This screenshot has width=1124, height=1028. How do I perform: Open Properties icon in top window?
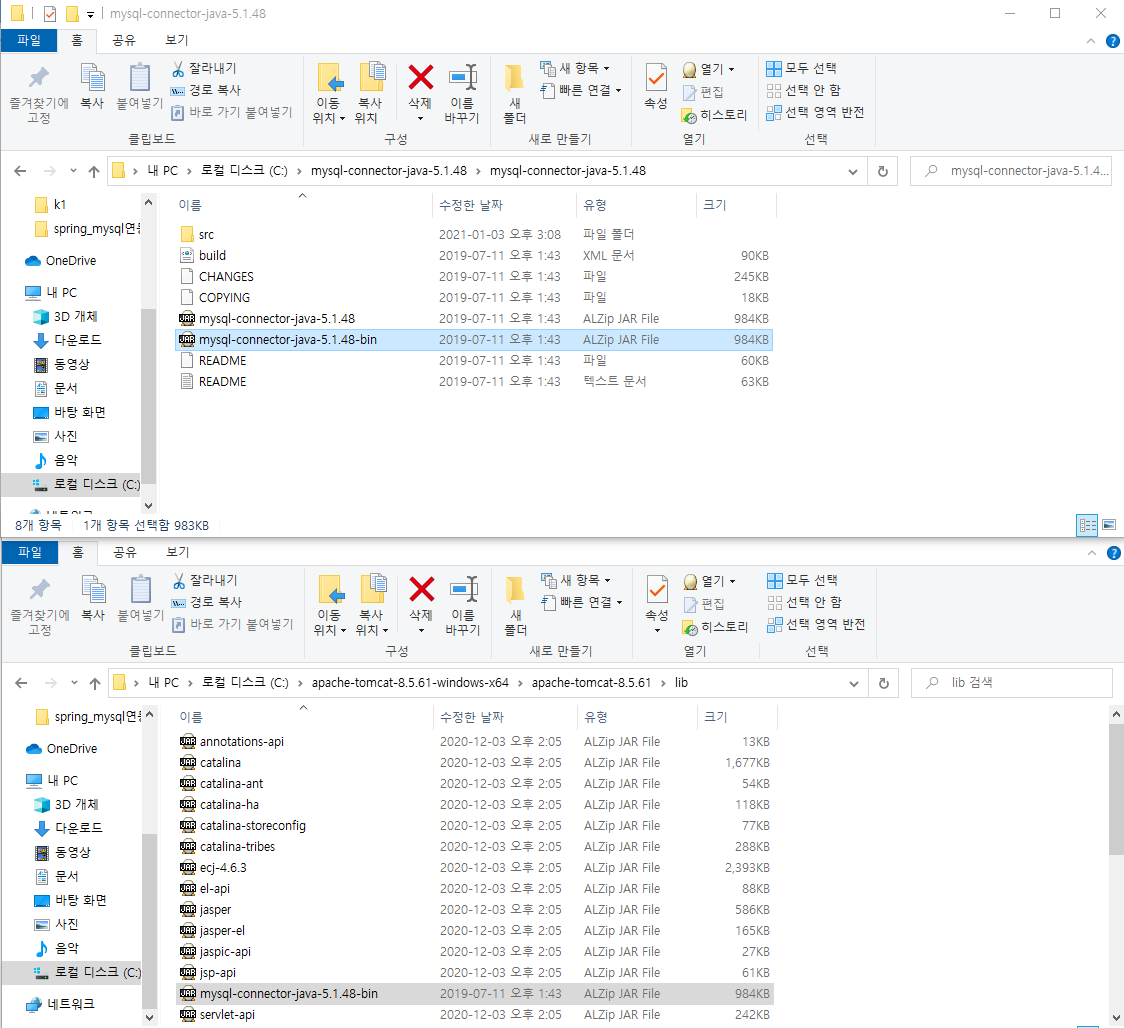coord(656,77)
